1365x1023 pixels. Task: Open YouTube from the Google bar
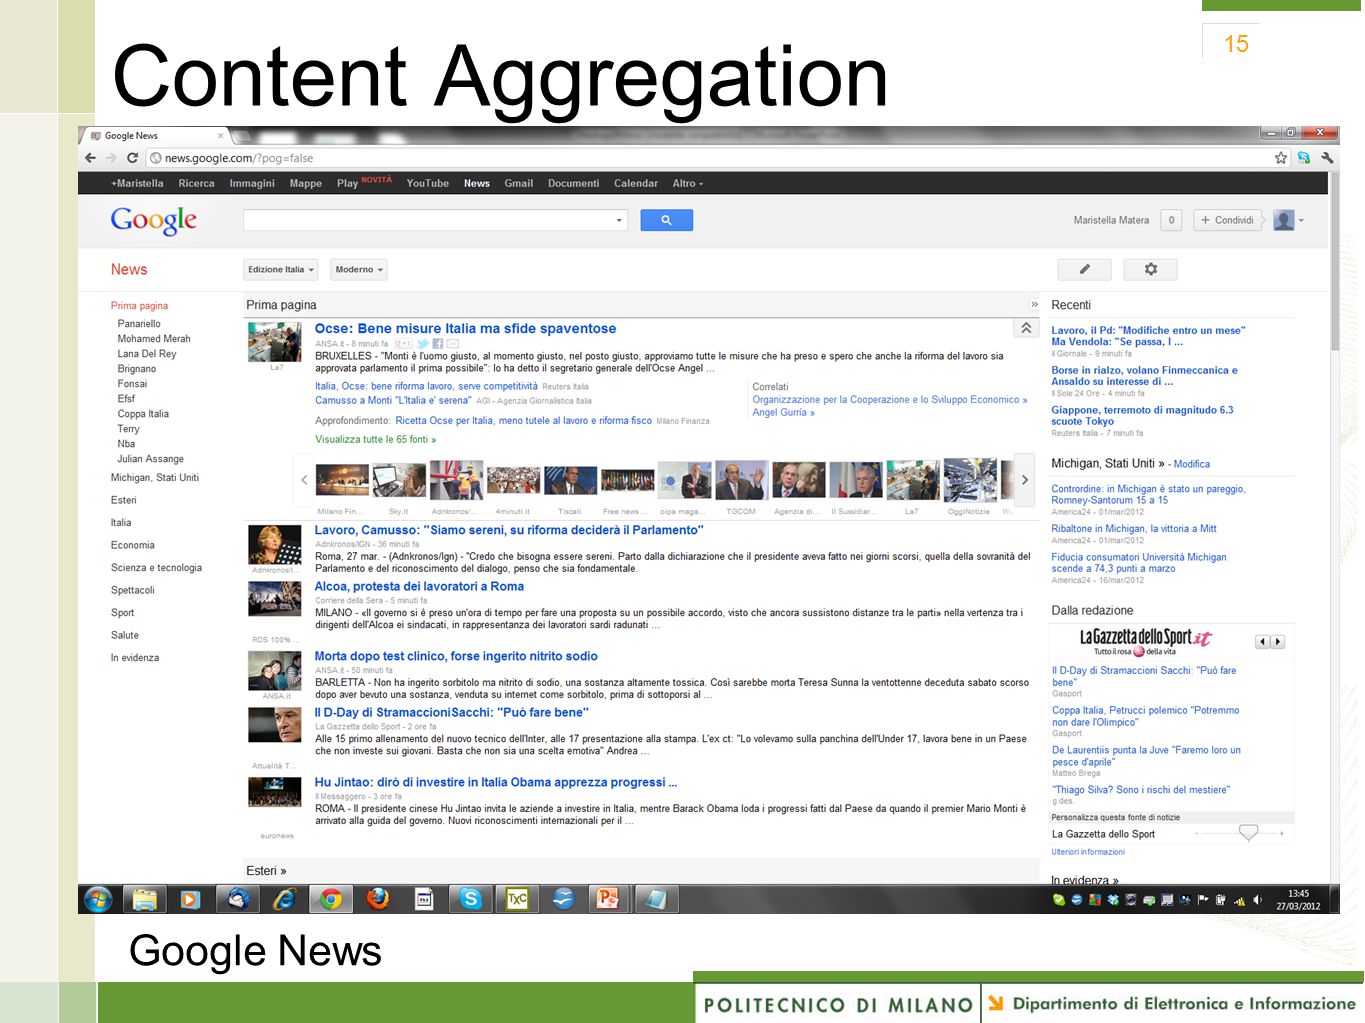[x=428, y=183]
